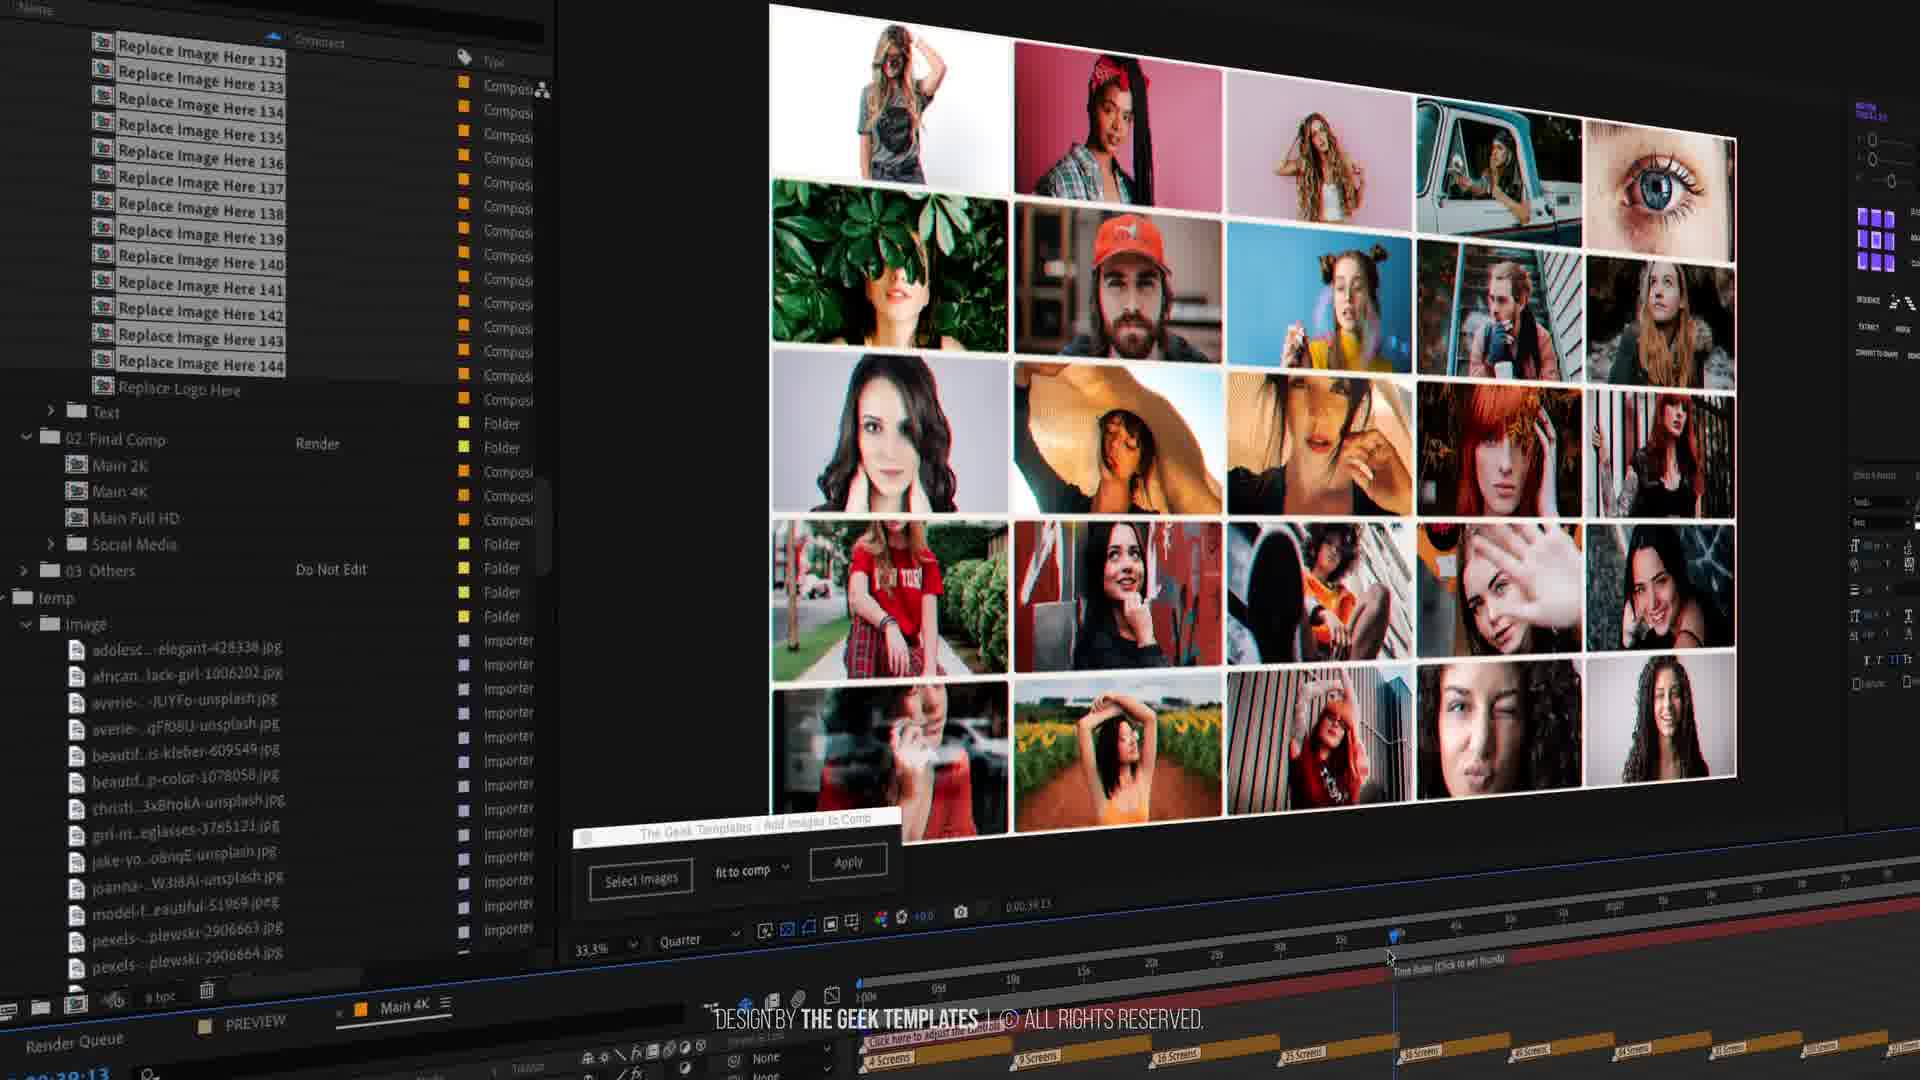
Task: Toggle the Region of Interest button
Action: [831, 924]
